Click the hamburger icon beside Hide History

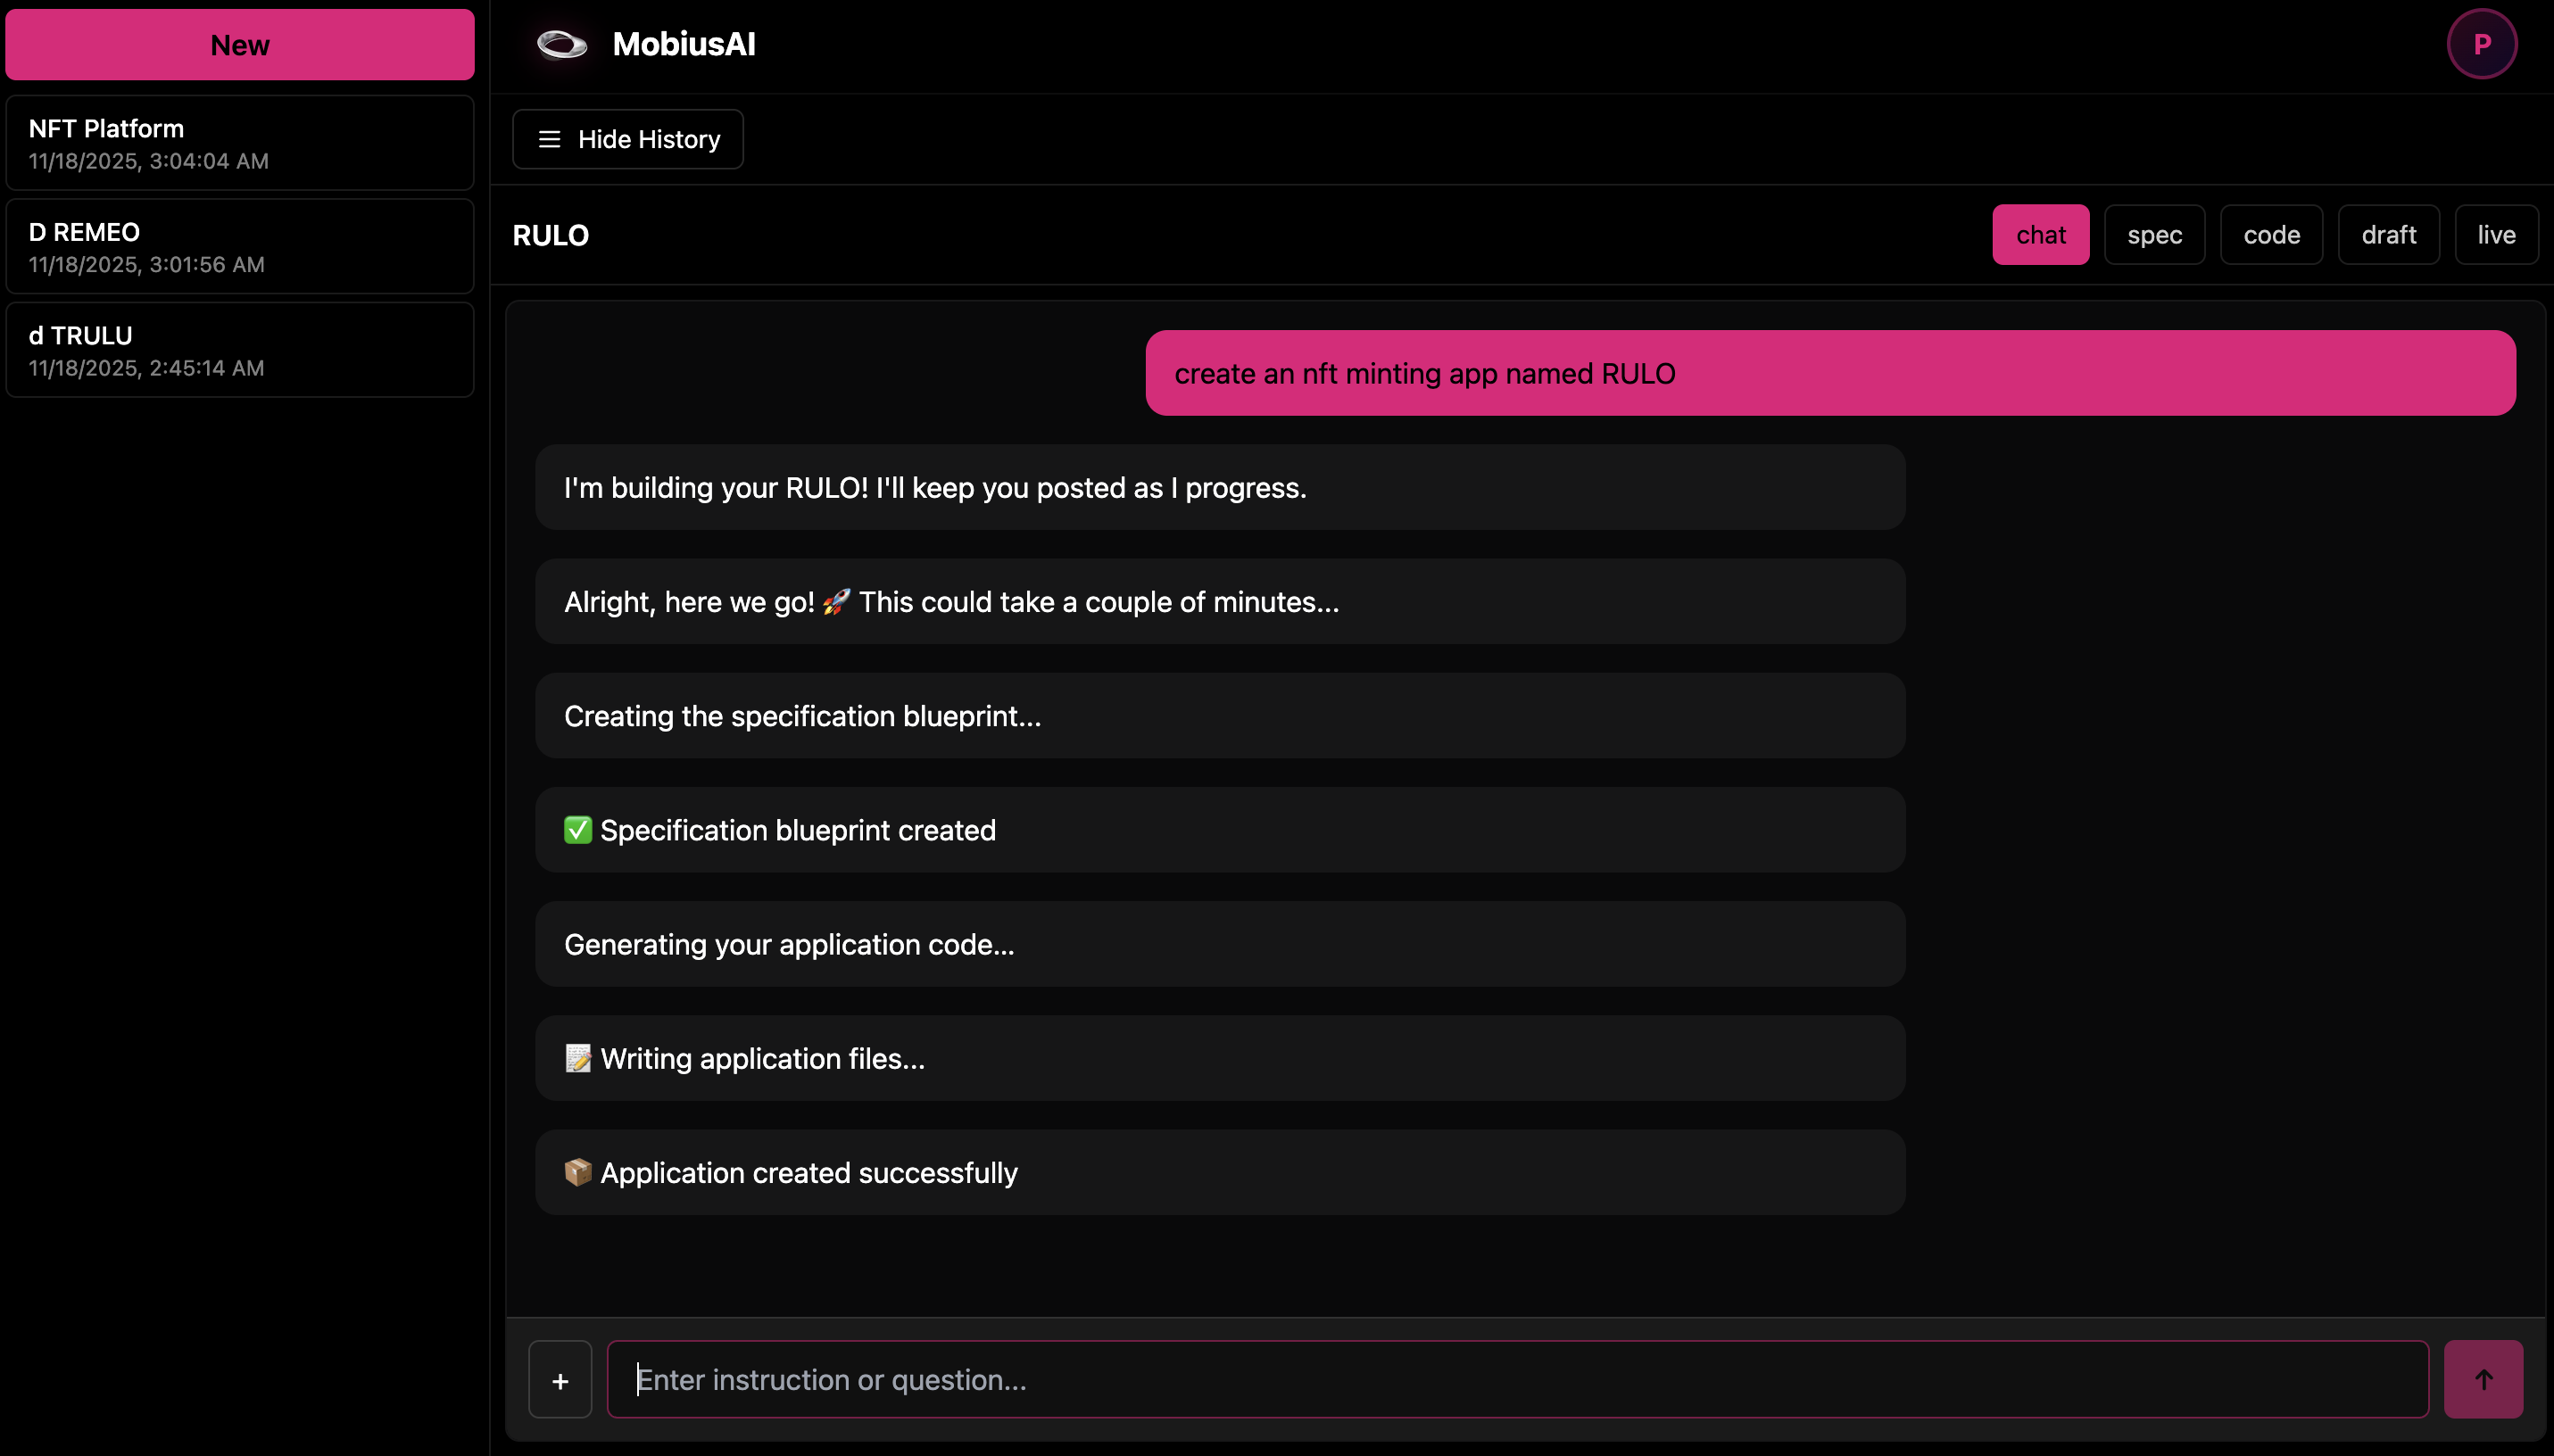tap(549, 139)
